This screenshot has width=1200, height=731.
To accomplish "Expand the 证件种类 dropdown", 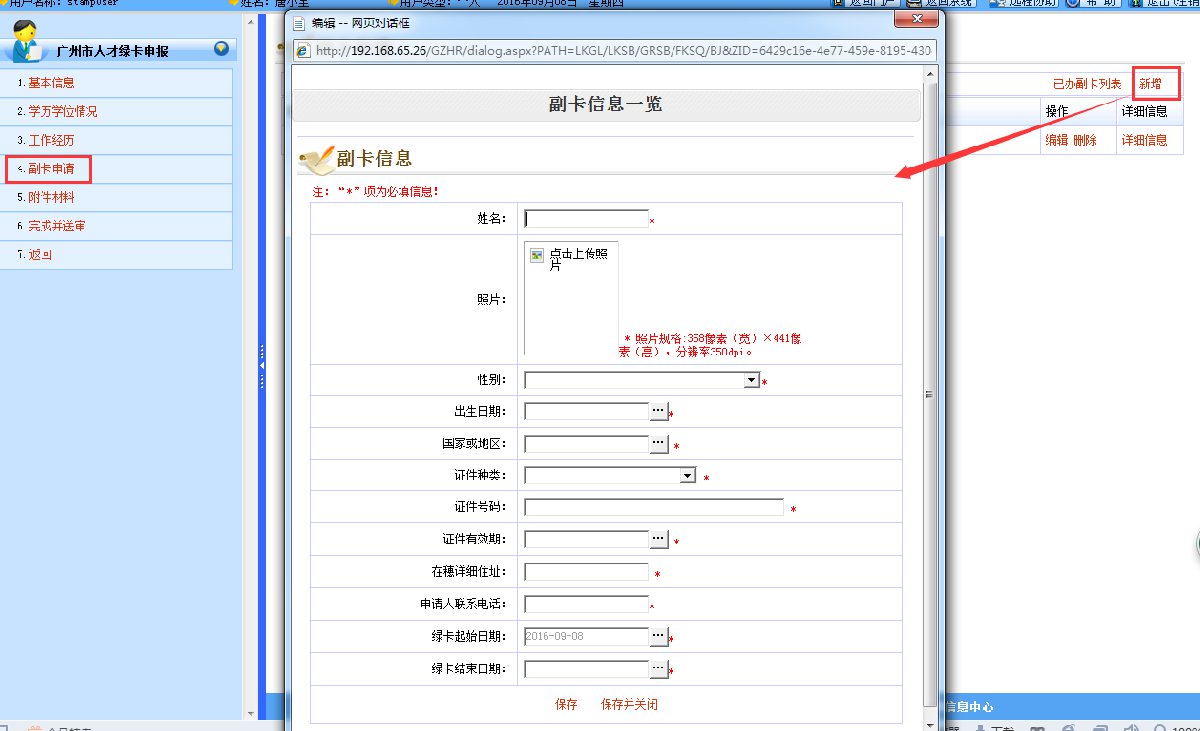I will pos(687,476).
